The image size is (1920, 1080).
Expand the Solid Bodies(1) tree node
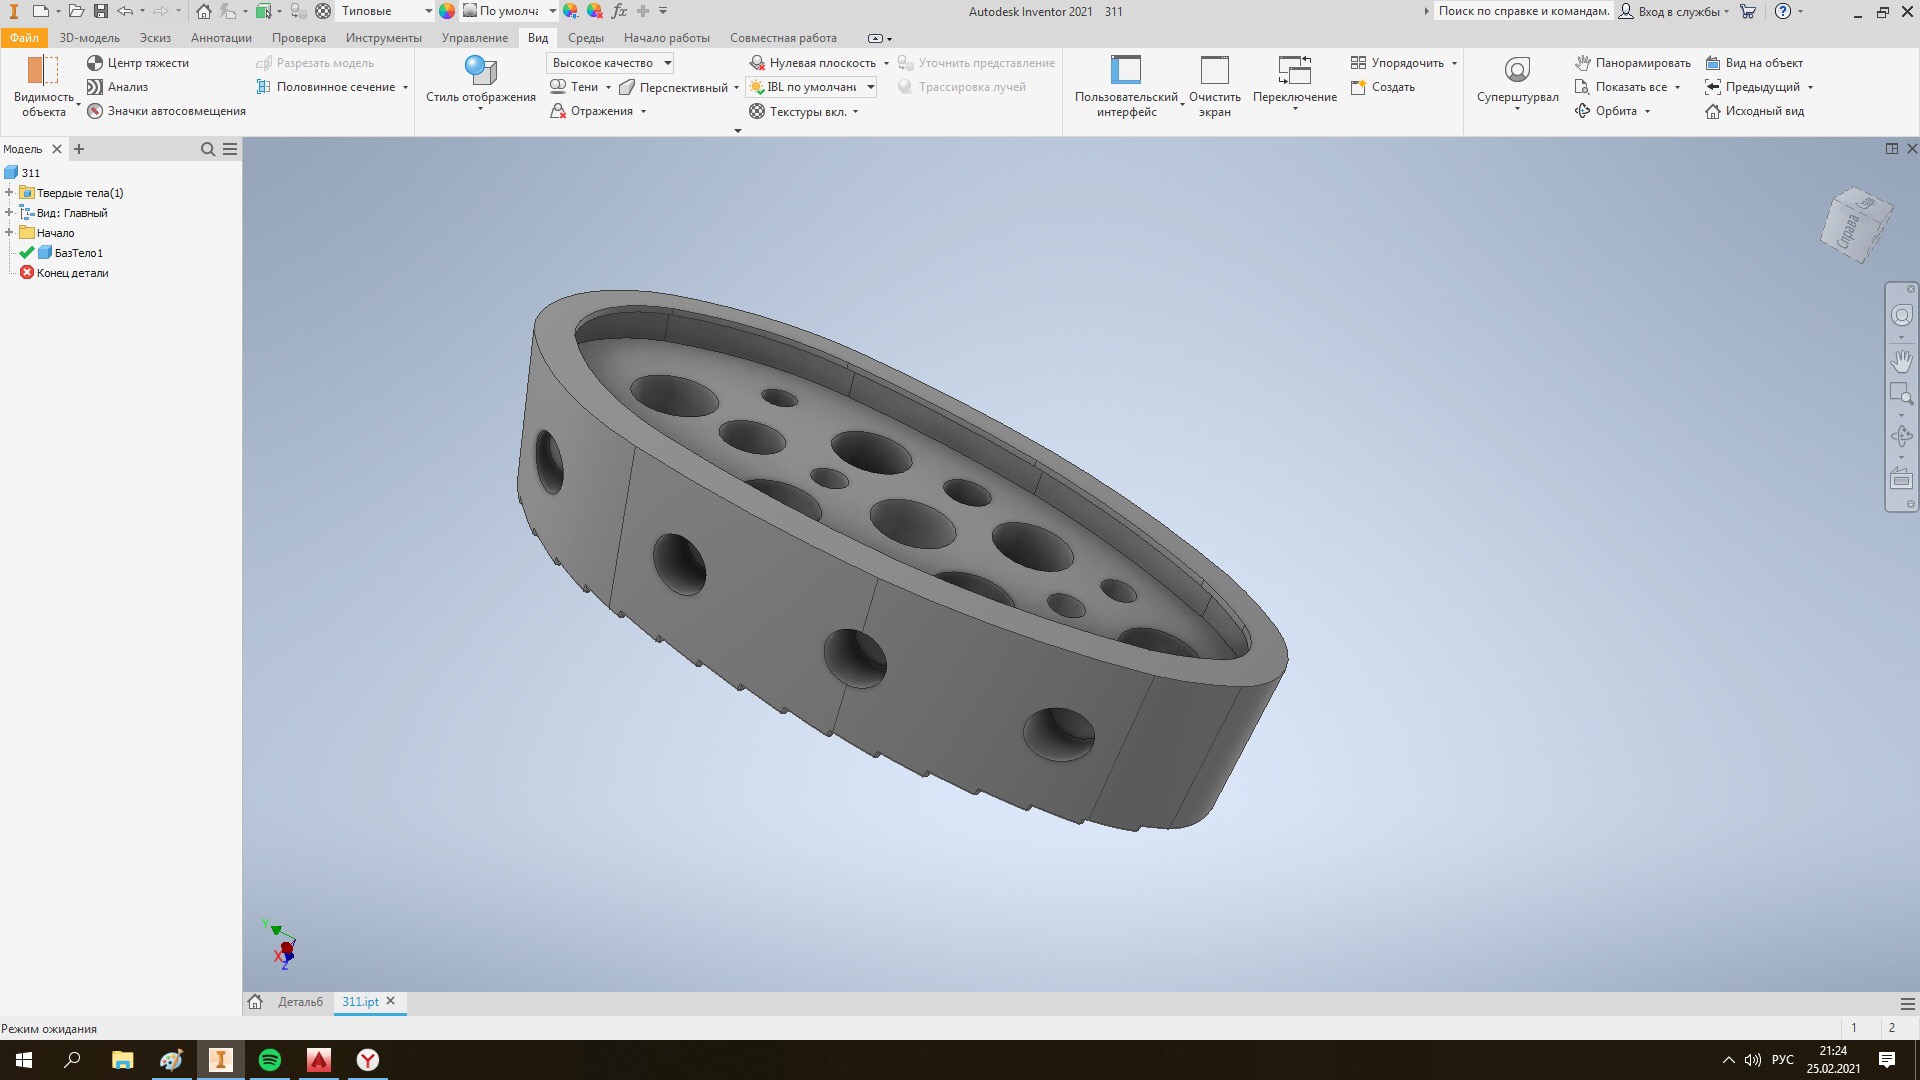(x=9, y=193)
